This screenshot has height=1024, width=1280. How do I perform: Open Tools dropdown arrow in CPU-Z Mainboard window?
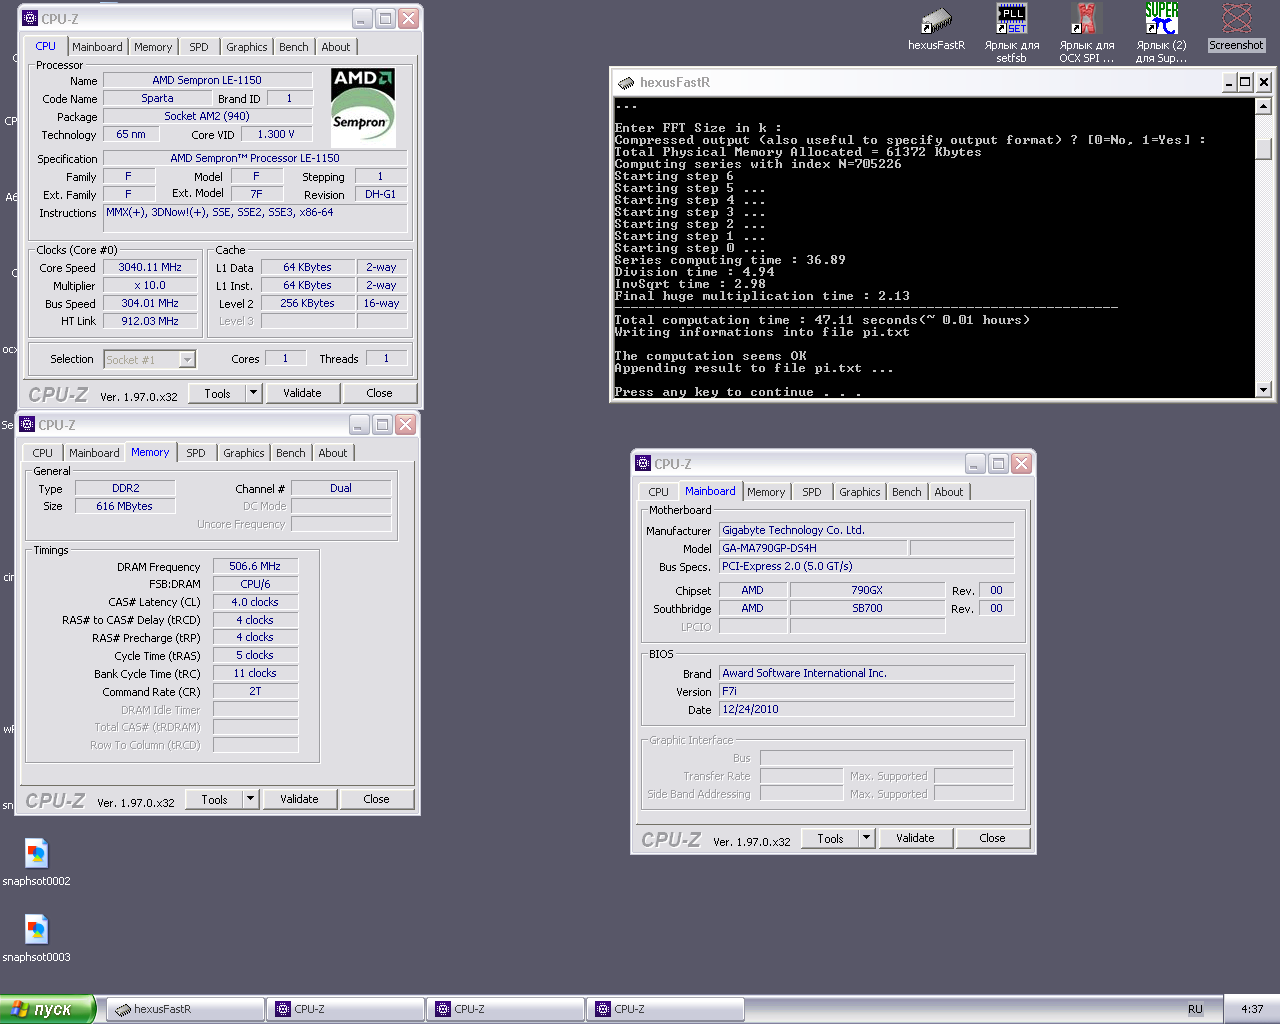[x=866, y=838]
